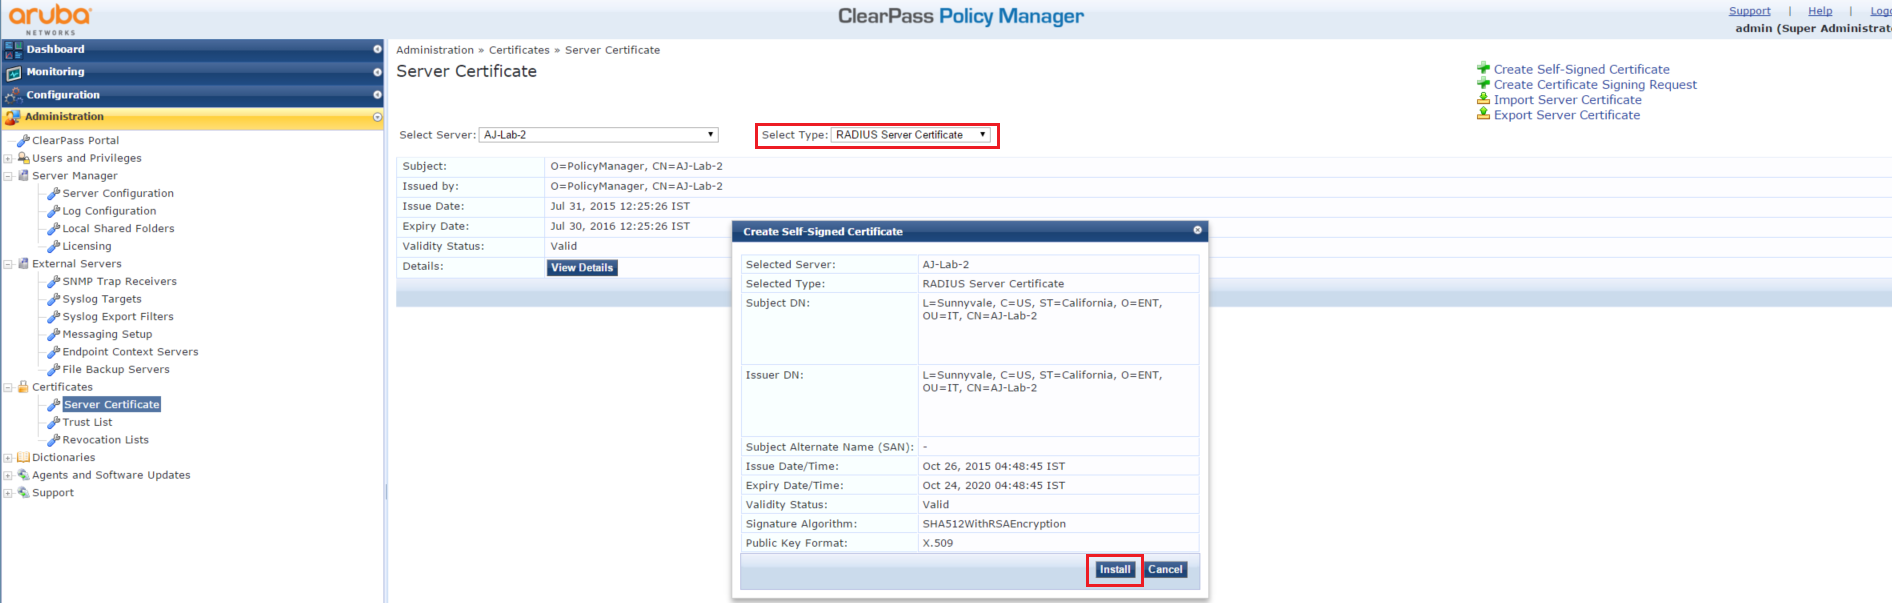The image size is (1892, 607).
Task: Open the Select Server dropdown
Action: click(x=598, y=135)
